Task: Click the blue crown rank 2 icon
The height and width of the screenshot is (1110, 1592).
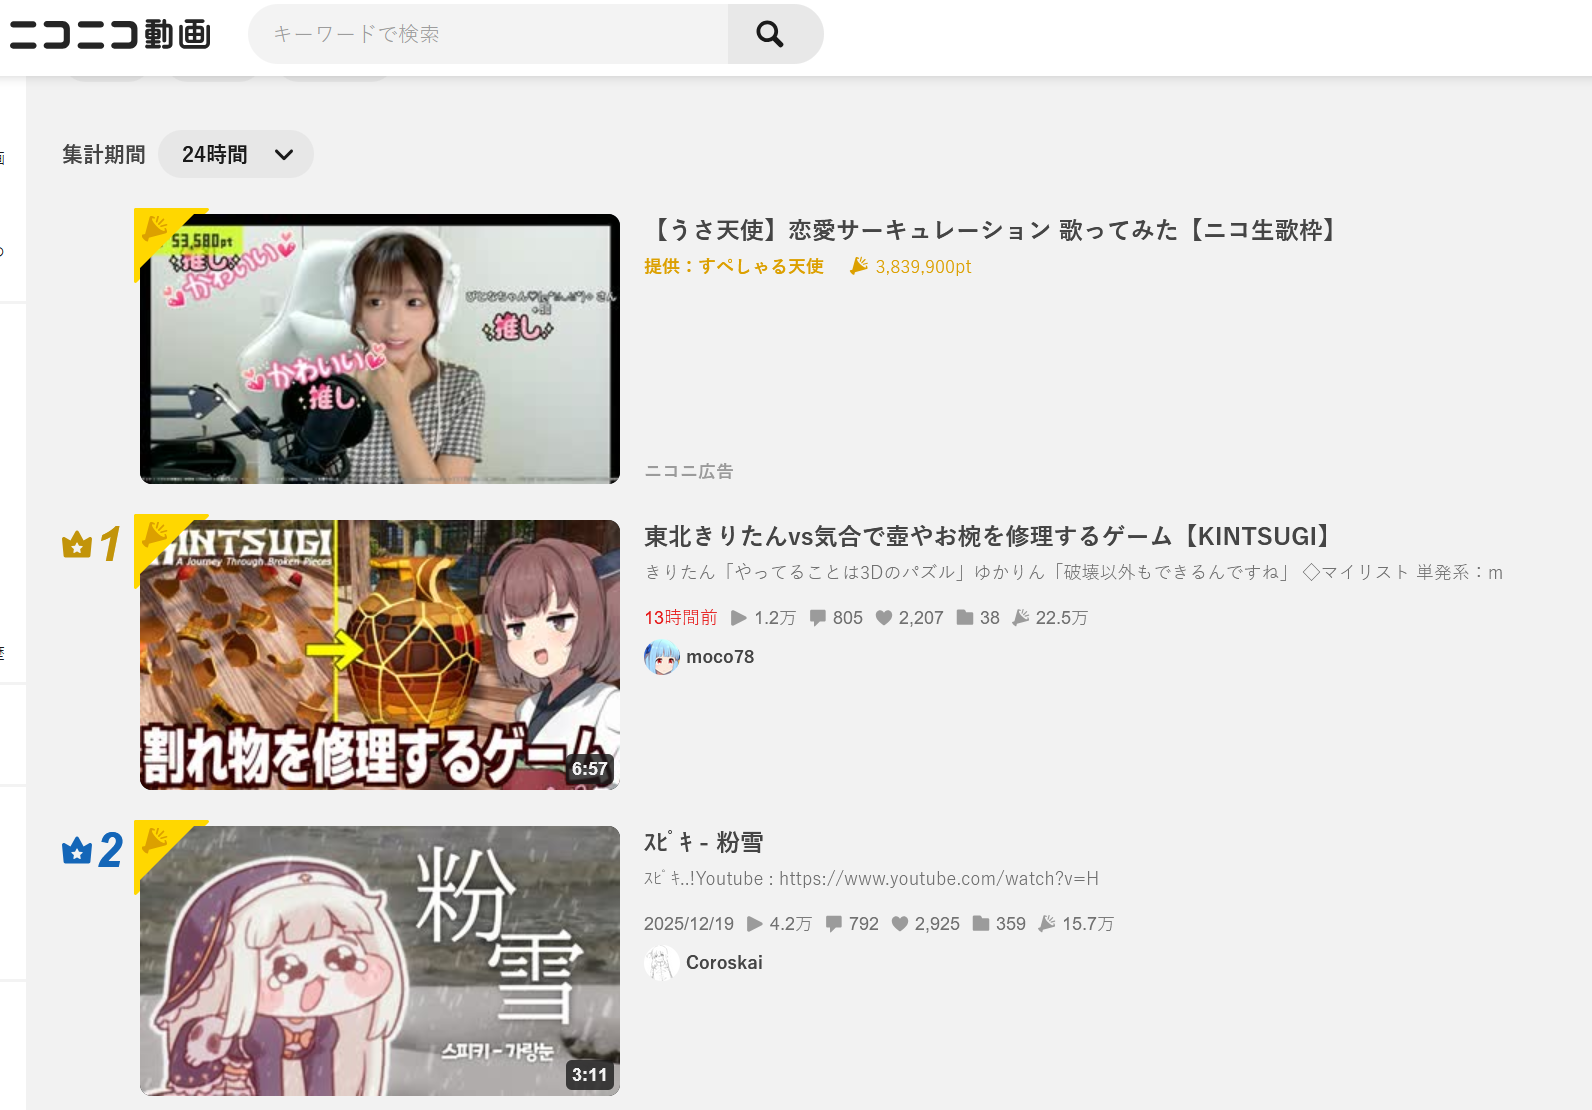Action: tap(77, 851)
